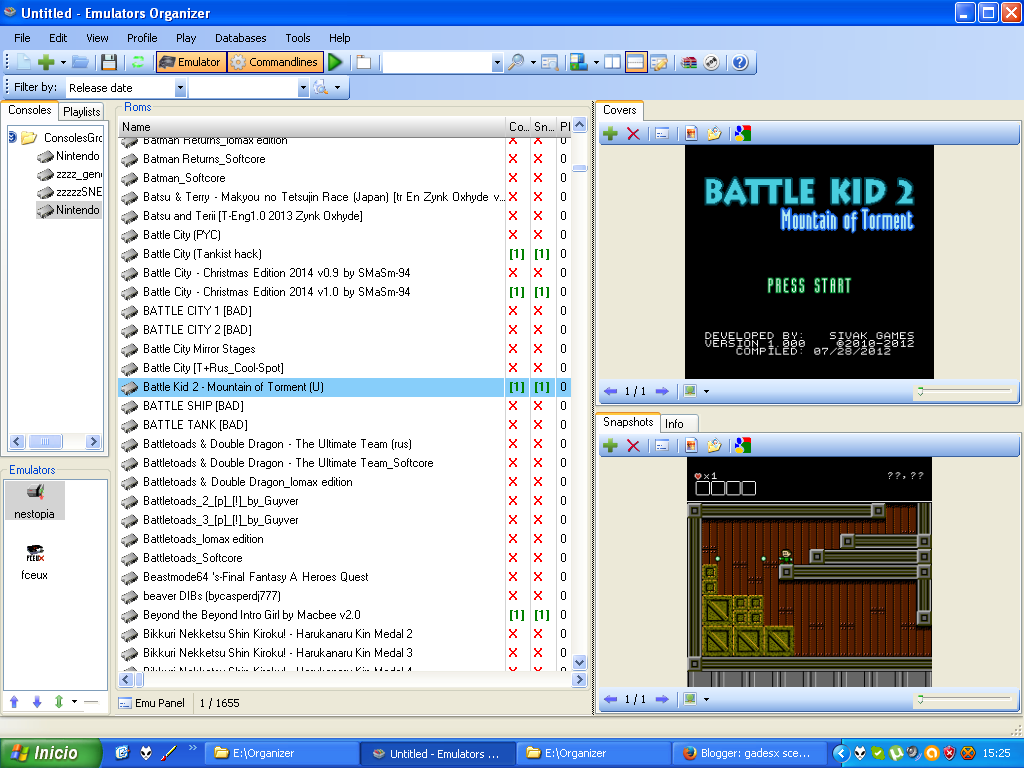Open the Filter by Release date dropdown
This screenshot has width=1024, height=768.
[180, 88]
